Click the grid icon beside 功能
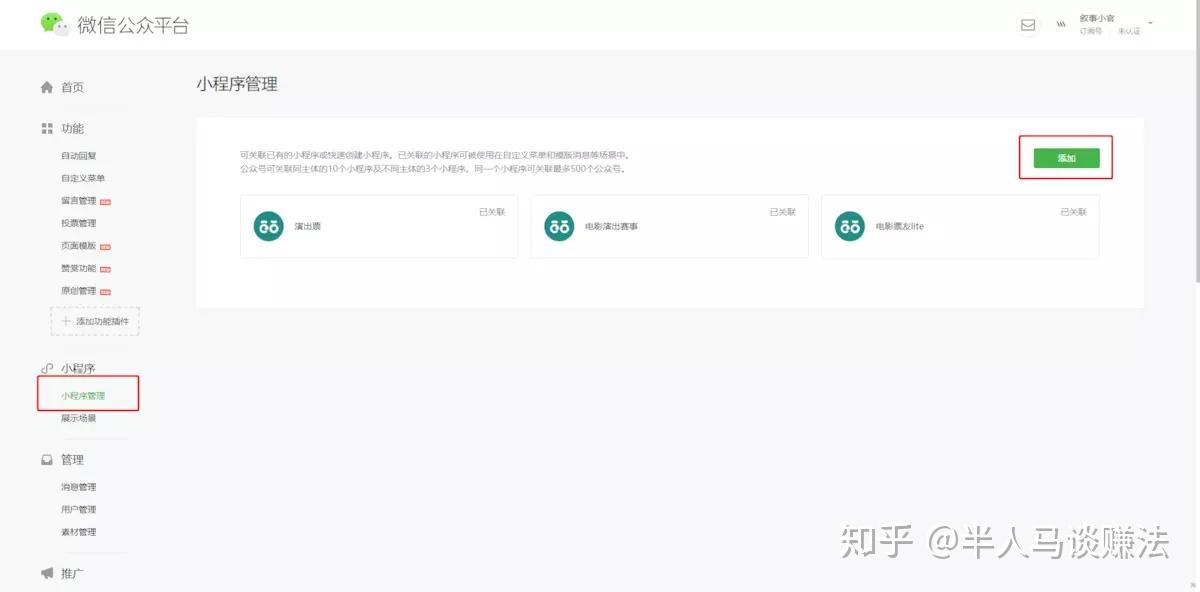Viewport: 1200px width, 592px height. (46, 128)
